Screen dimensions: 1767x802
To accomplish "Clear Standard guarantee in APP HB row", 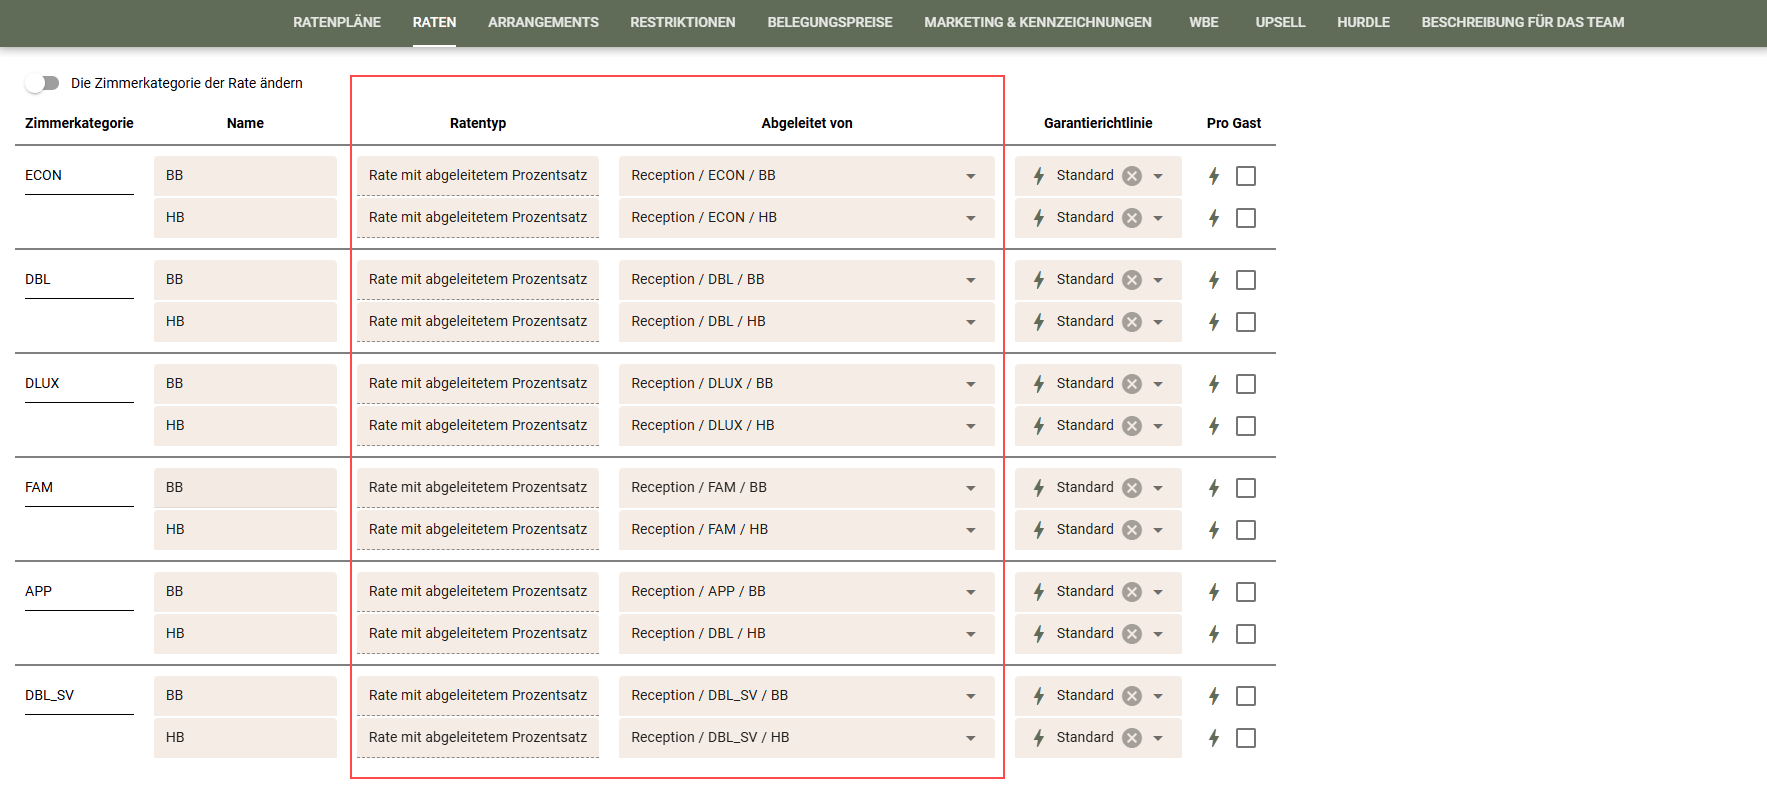I will tap(1132, 634).
